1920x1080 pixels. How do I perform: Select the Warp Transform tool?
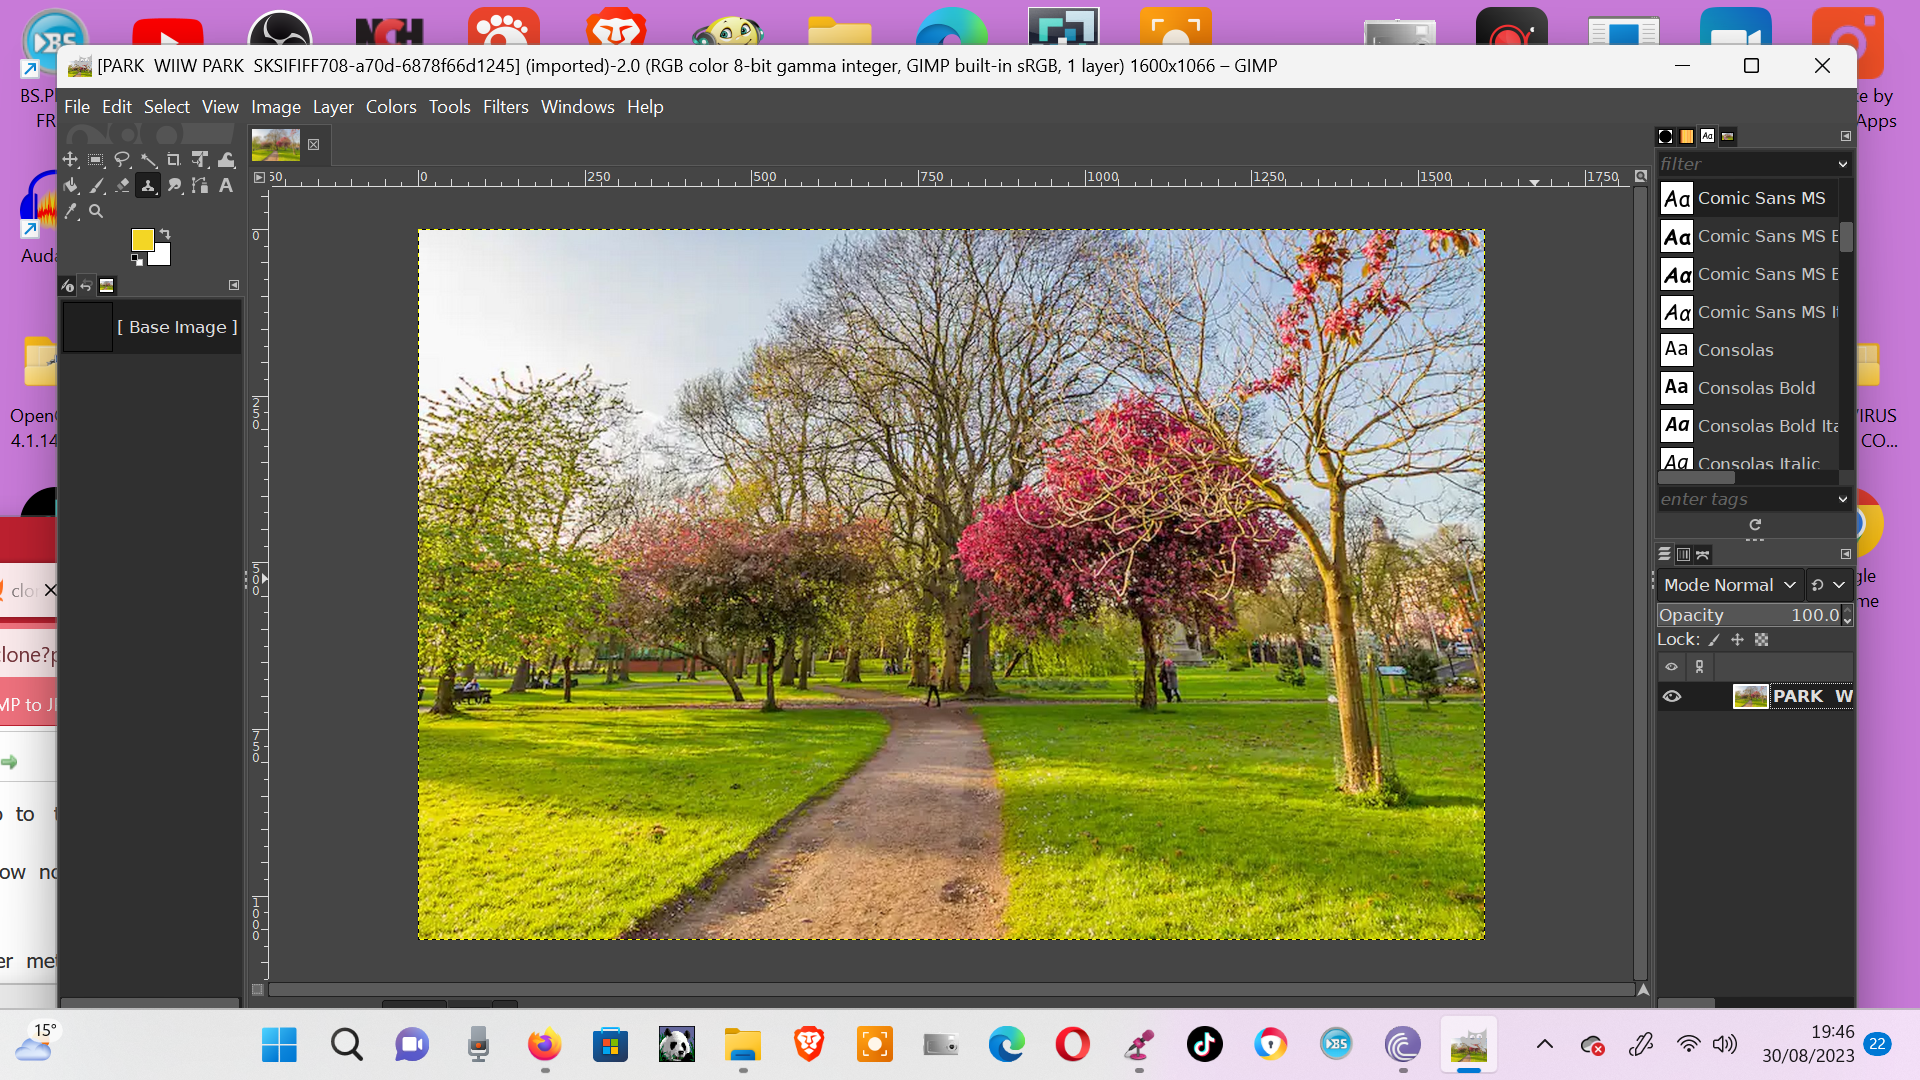click(226, 160)
